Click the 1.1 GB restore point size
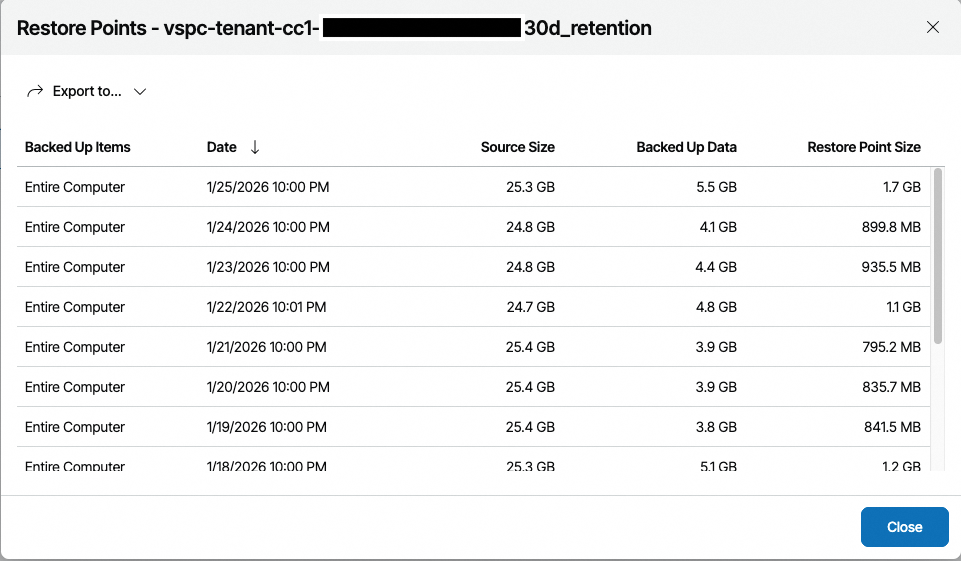This screenshot has height=561, width=961. coord(904,307)
